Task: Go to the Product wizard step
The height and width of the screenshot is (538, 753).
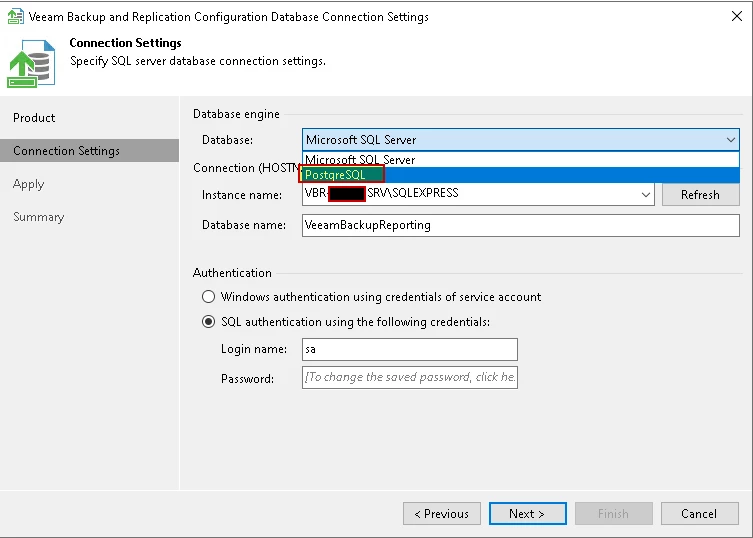Action: click(x=34, y=118)
